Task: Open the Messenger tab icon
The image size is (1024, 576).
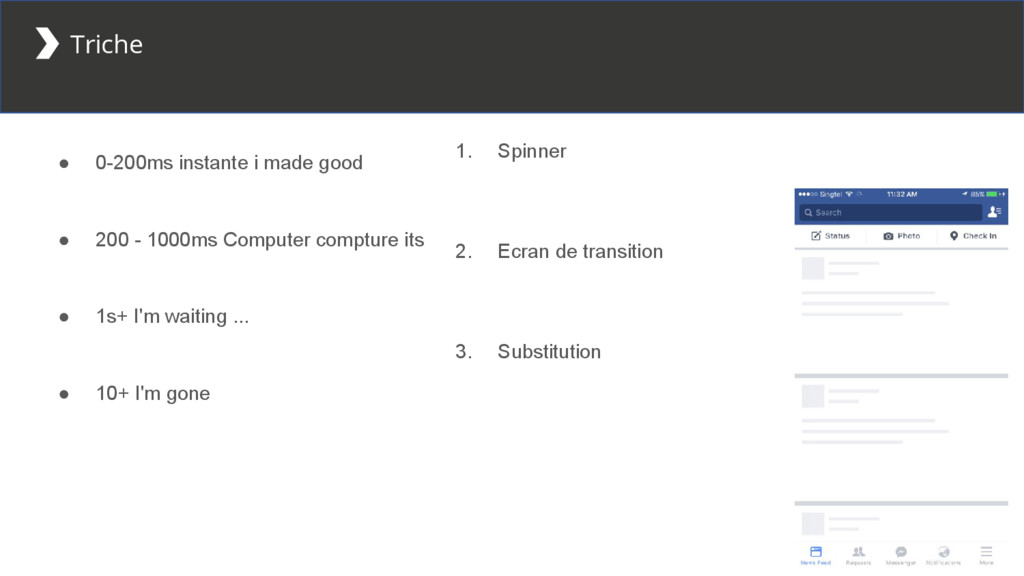Action: [x=901, y=552]
